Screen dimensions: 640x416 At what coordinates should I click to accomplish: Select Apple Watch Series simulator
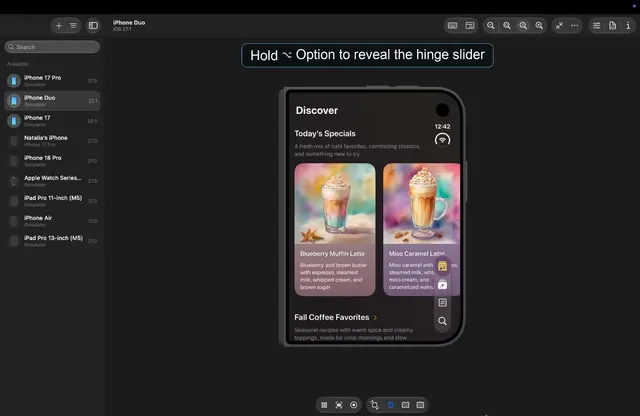coord(52,180)
